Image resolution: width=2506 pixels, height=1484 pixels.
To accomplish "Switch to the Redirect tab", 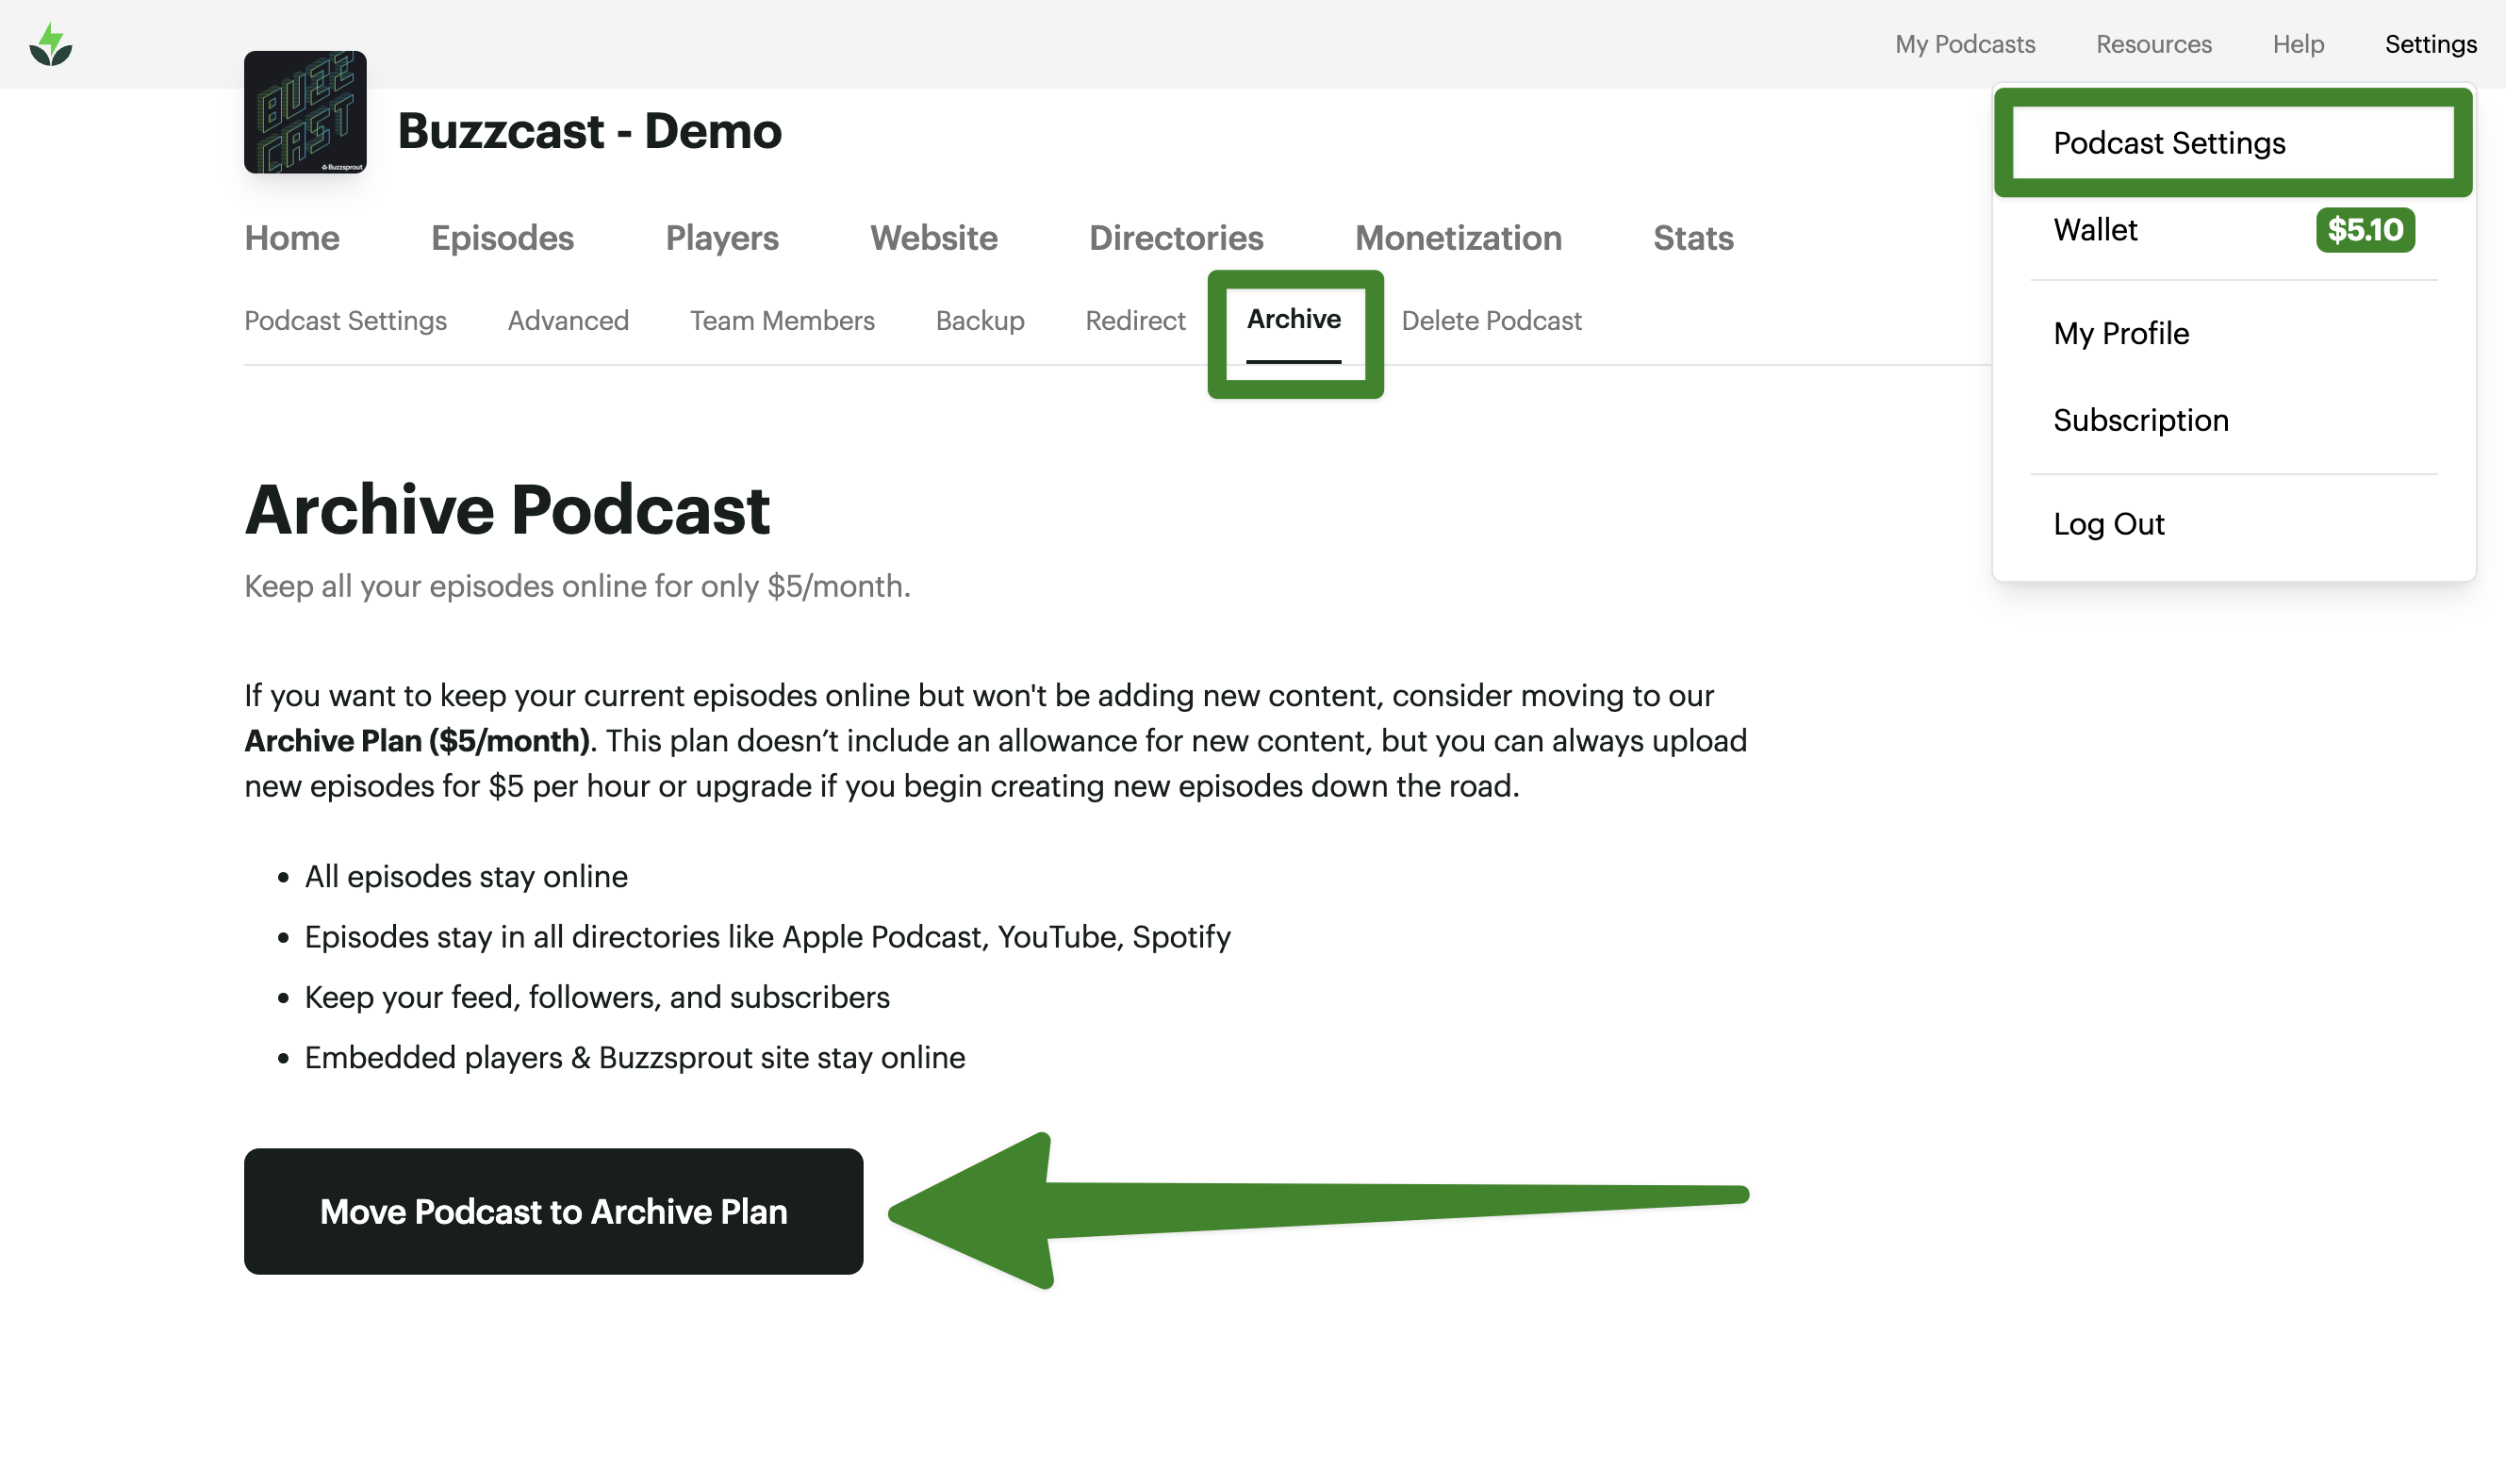I will [x=1135, y=321].
